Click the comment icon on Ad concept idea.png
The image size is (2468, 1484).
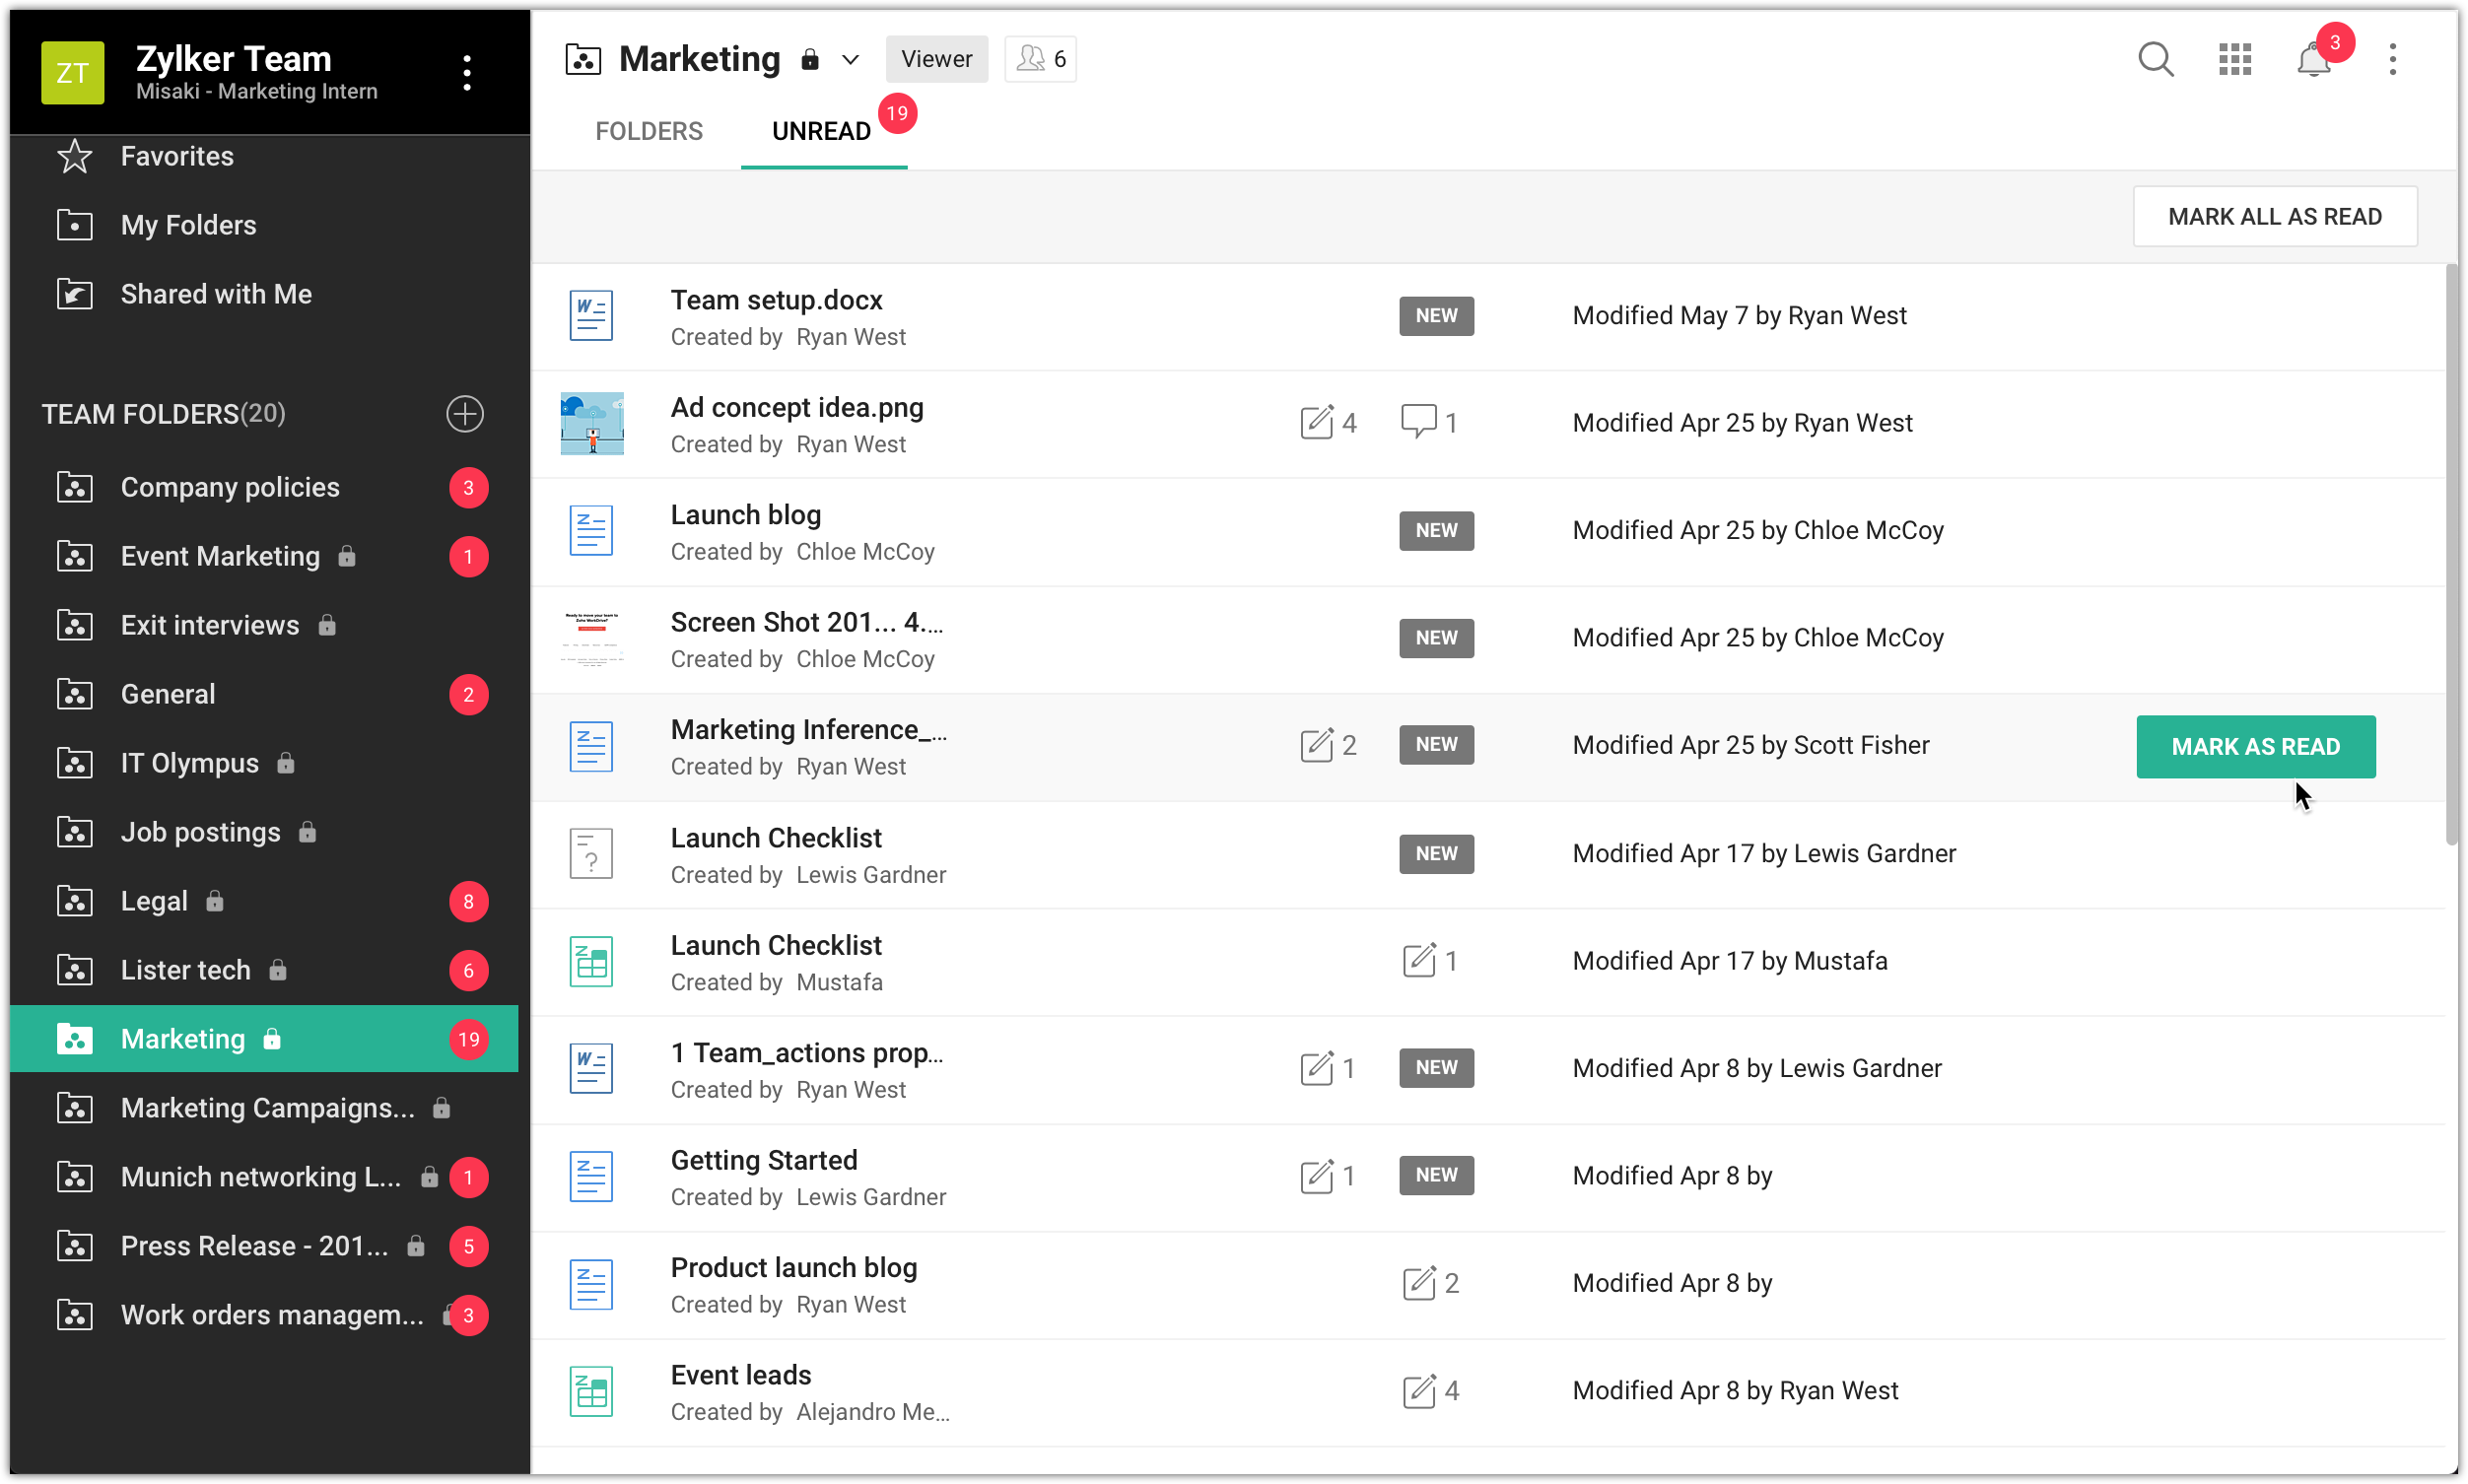click(1418, 422)
